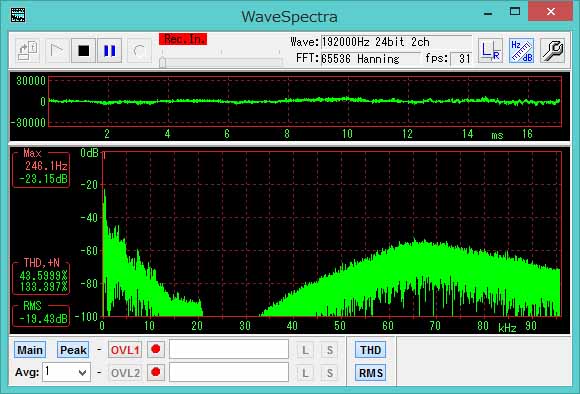Click the OVL1 overlay text field
580x394 pixels.
point(229,349)
